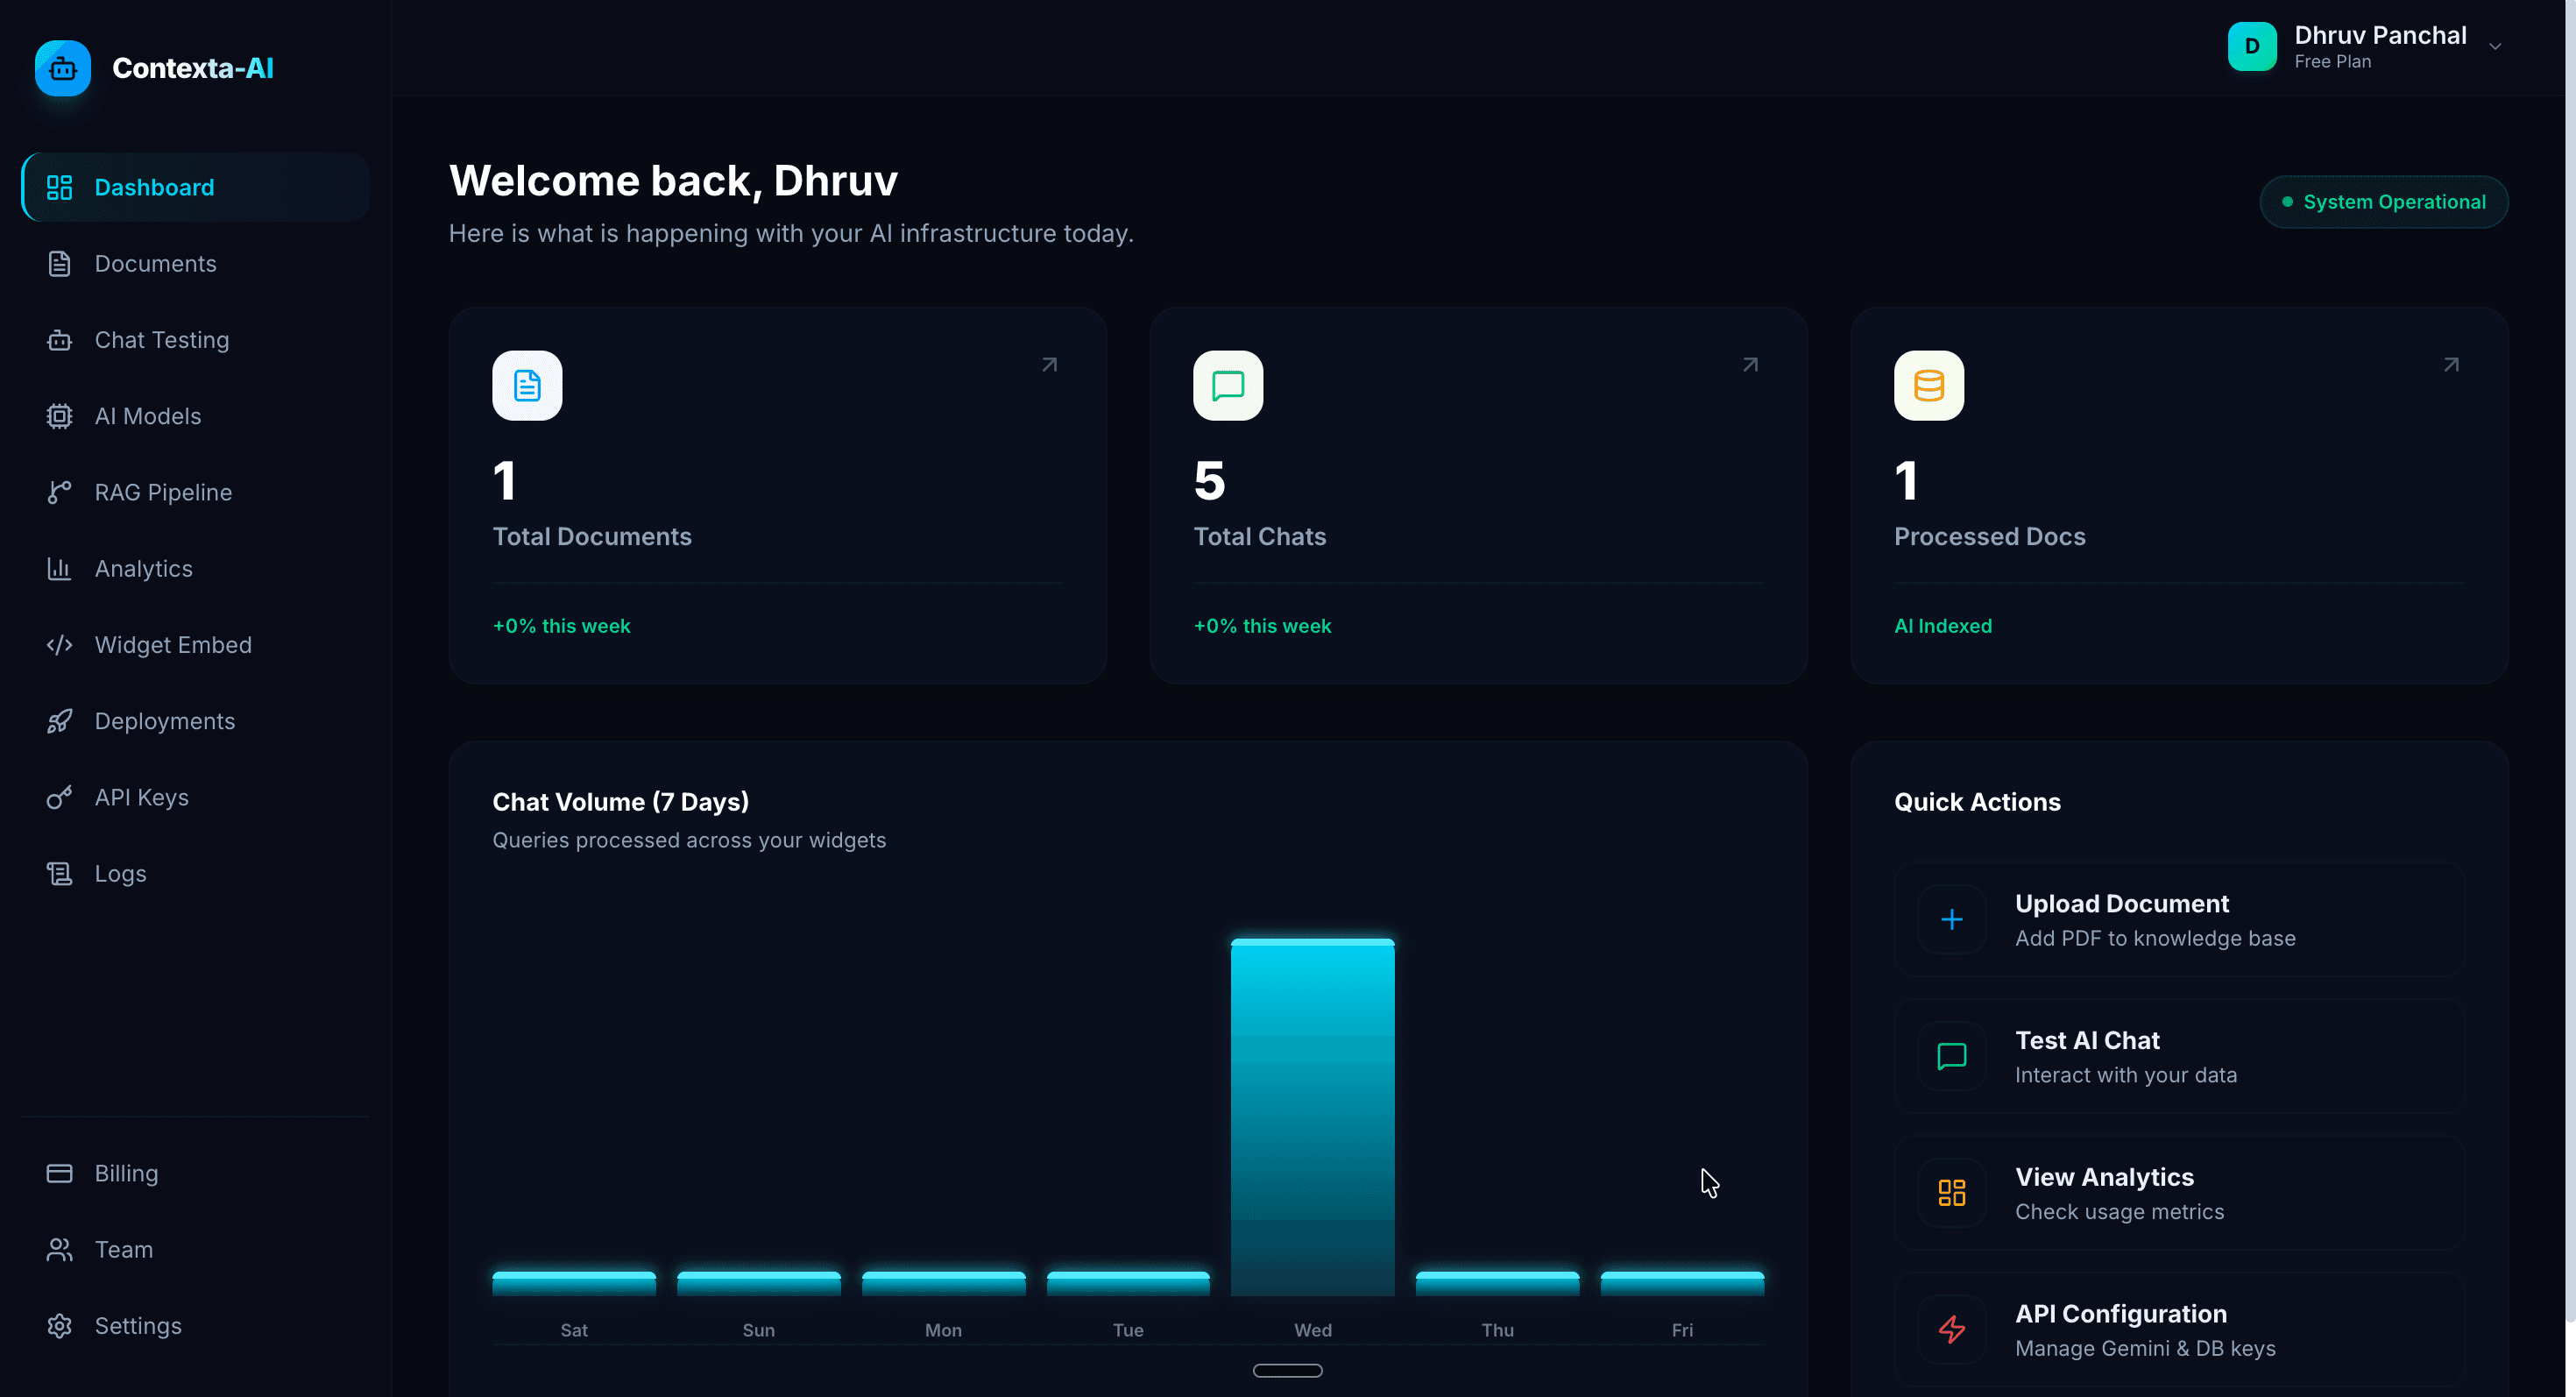Click the page scrollbar on the right edge
2576x1397 pixels.
point(2570,660)
